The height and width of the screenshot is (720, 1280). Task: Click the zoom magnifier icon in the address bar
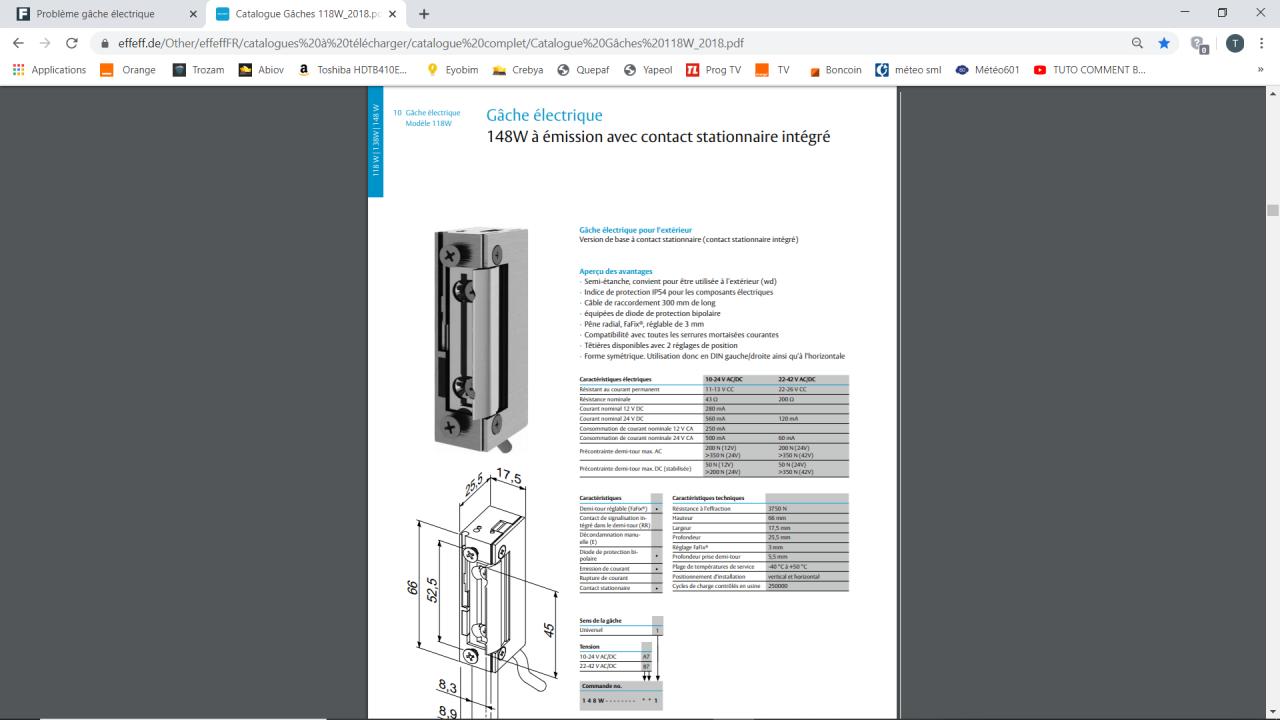pyautogui.click(x=1138, y=43)
